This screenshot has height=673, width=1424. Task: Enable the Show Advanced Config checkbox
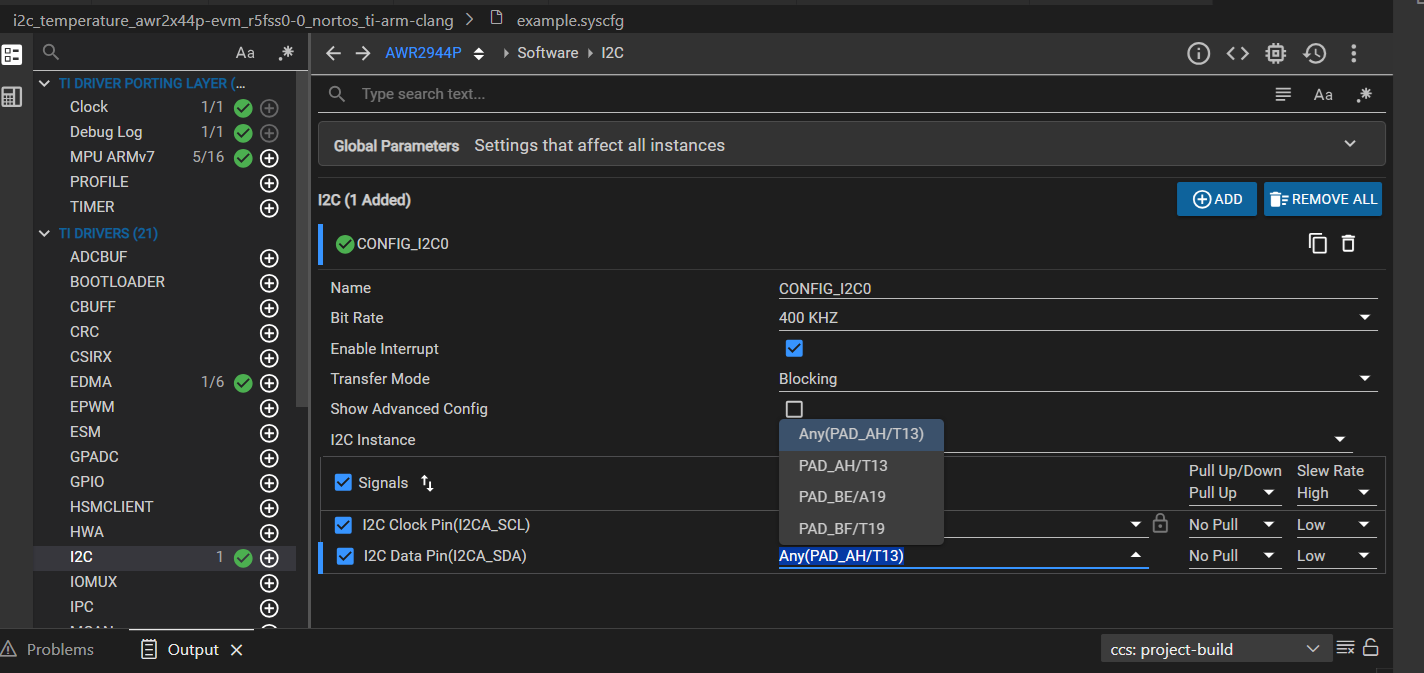(794, 409)
